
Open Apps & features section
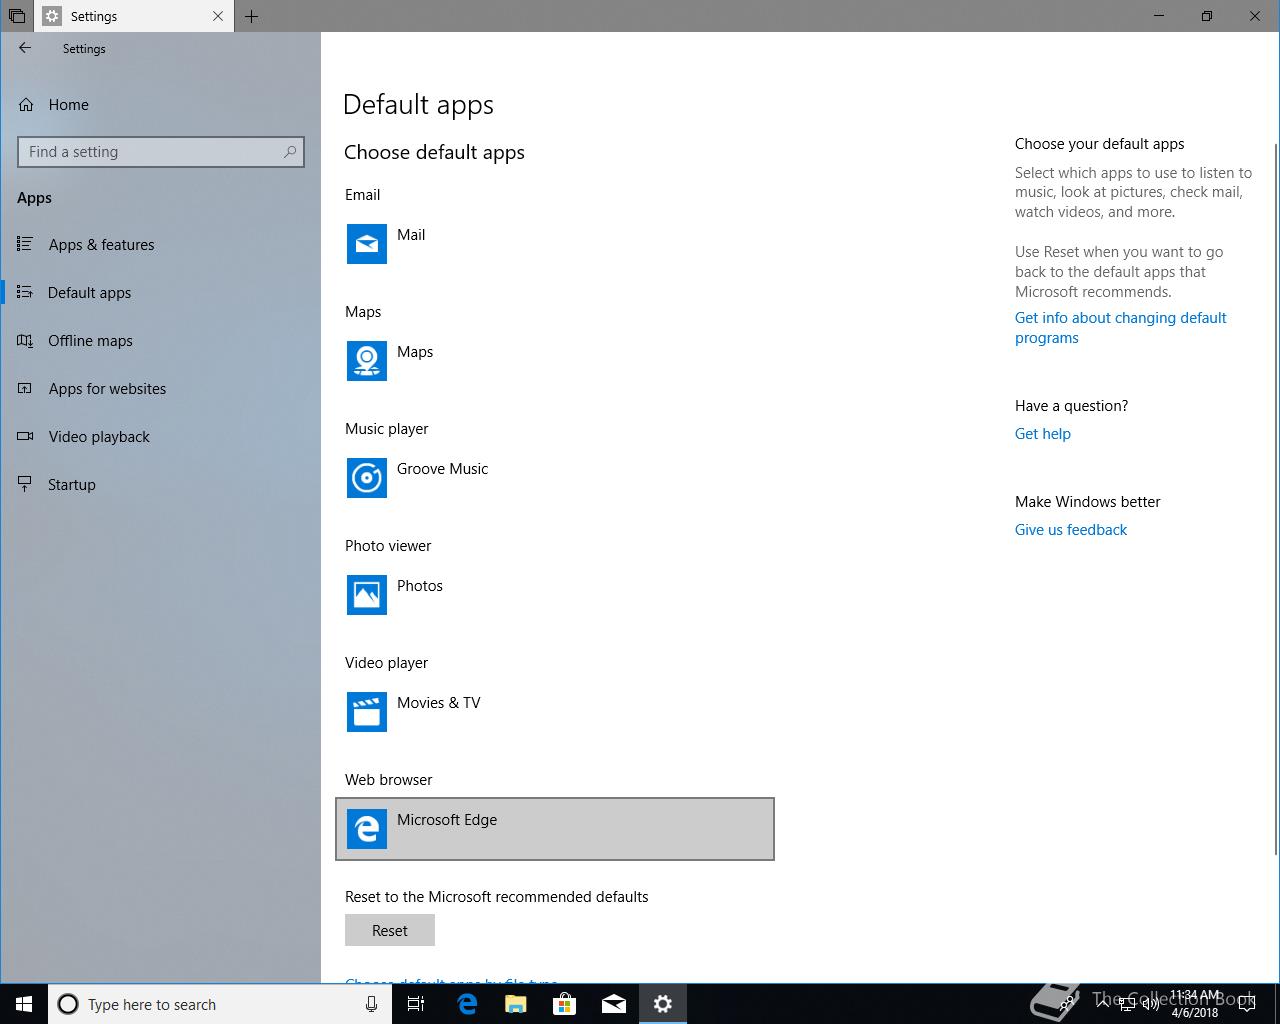pos(160,245)
